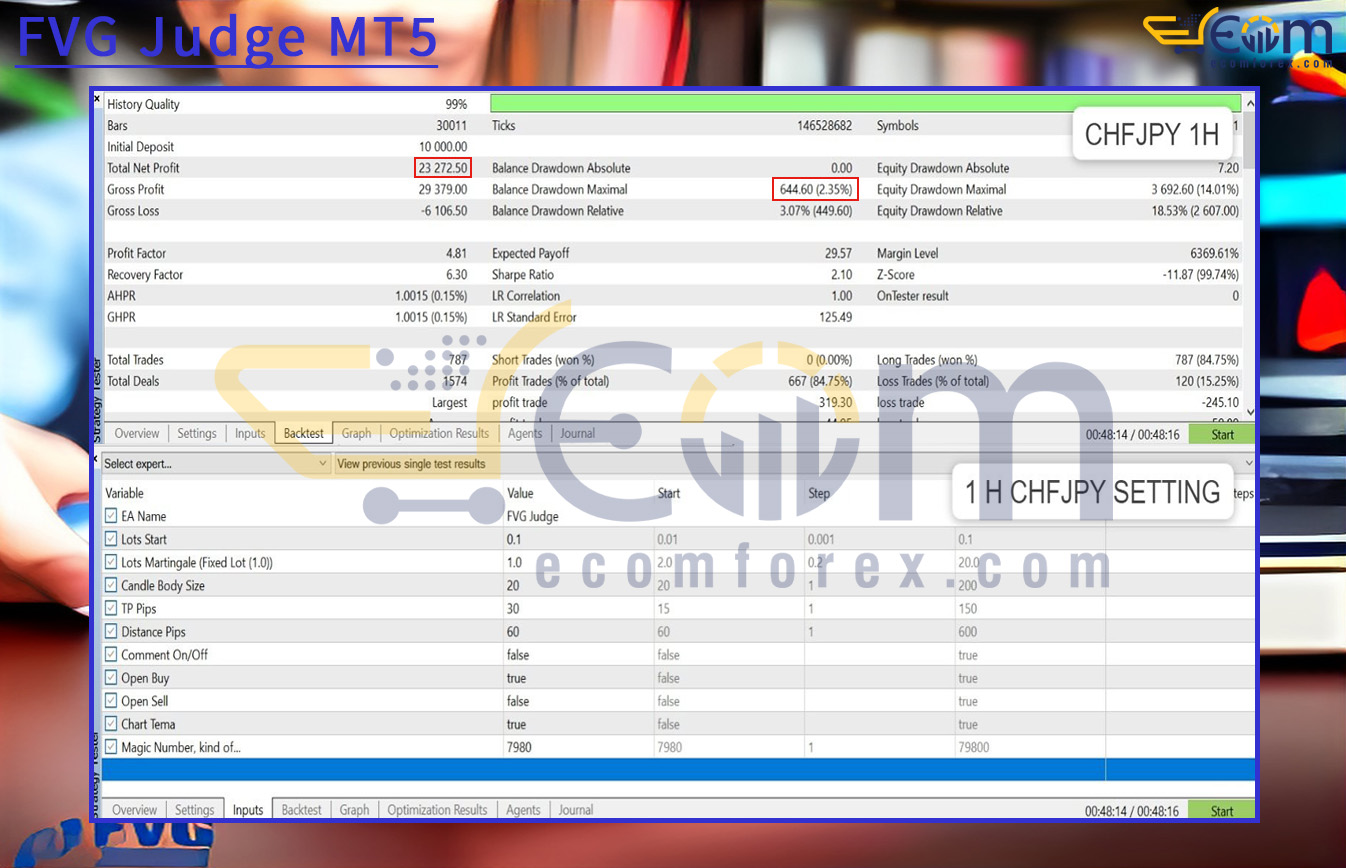Open the Journal tab in lower panel
This screenshot has height=868, width=1346.
coord(575,810)
